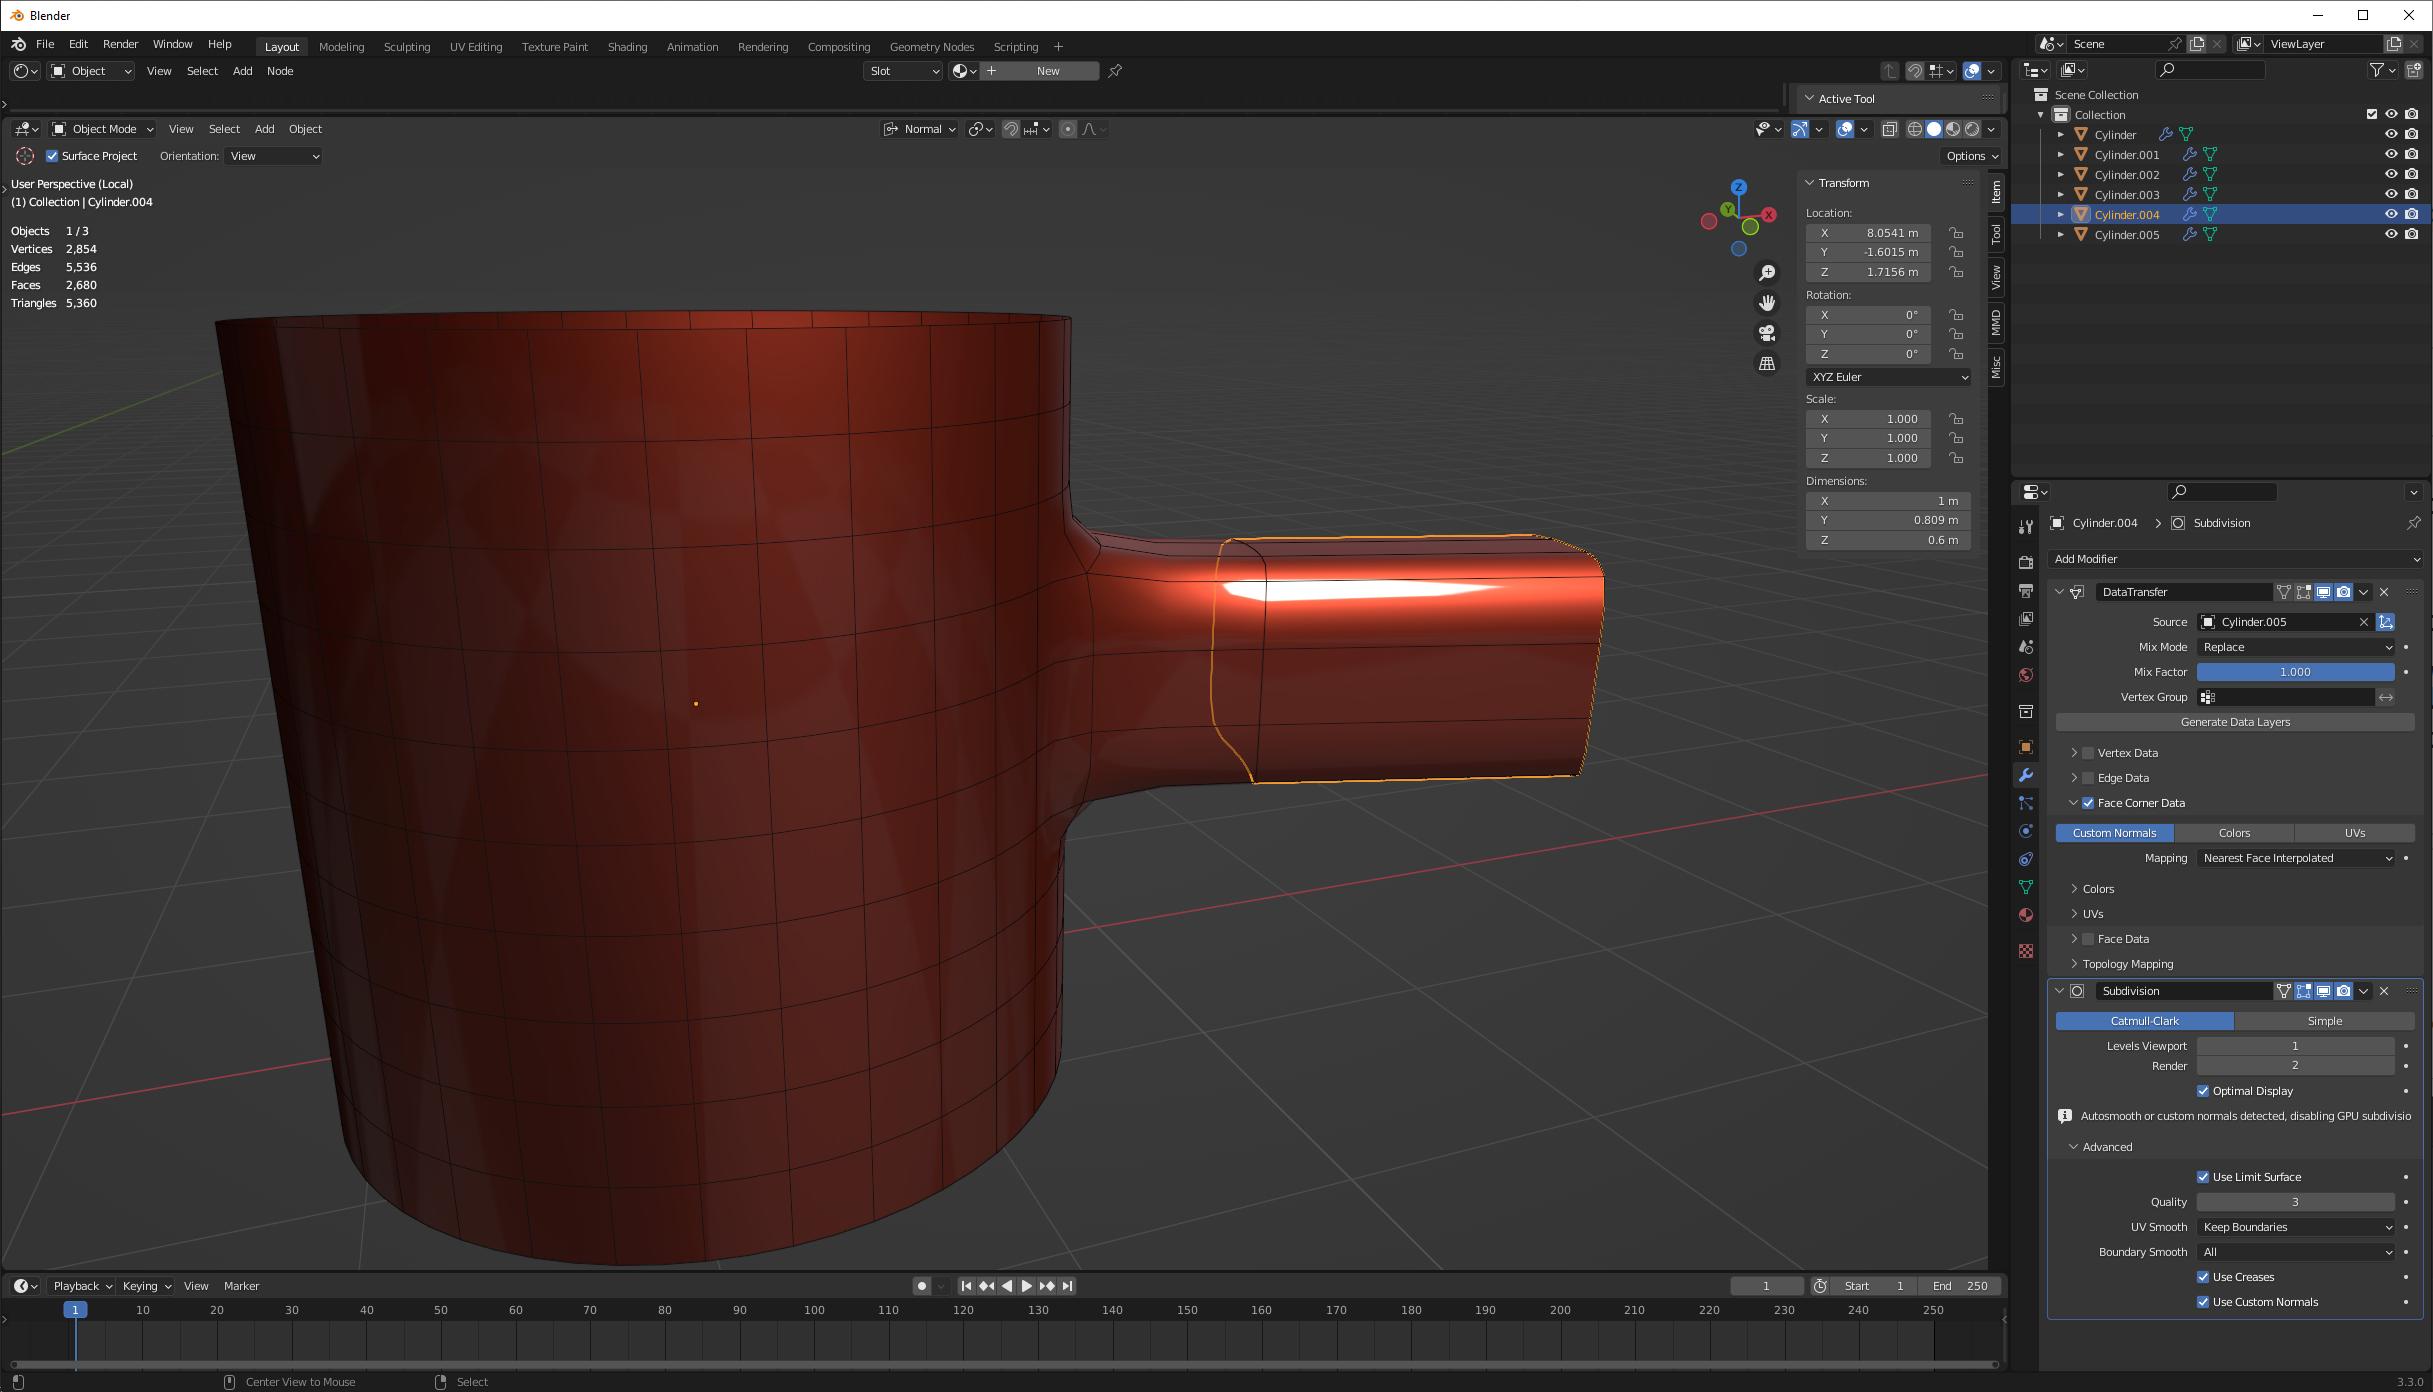Viewport: 2433px width, 1392px height.
Task: Click Generate Data Layers button
Action: click(2234, 722)
